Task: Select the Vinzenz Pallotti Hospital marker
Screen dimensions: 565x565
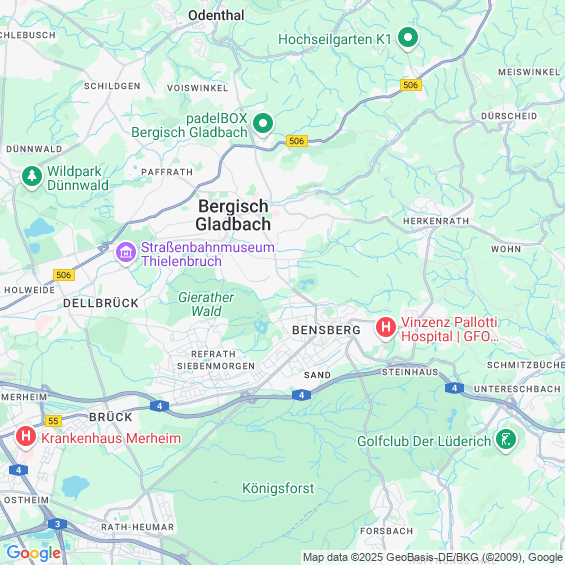Action: pyautogui.click(x=386, y=328)
